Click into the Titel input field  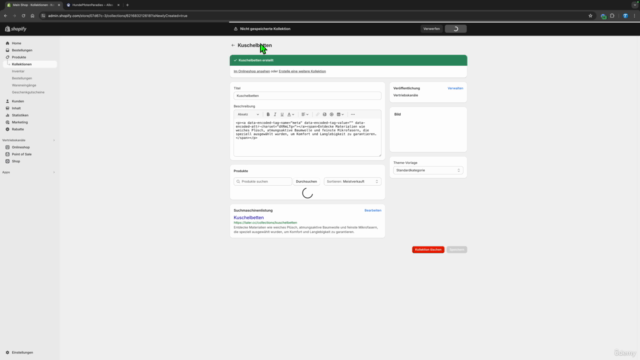(307, 96)
